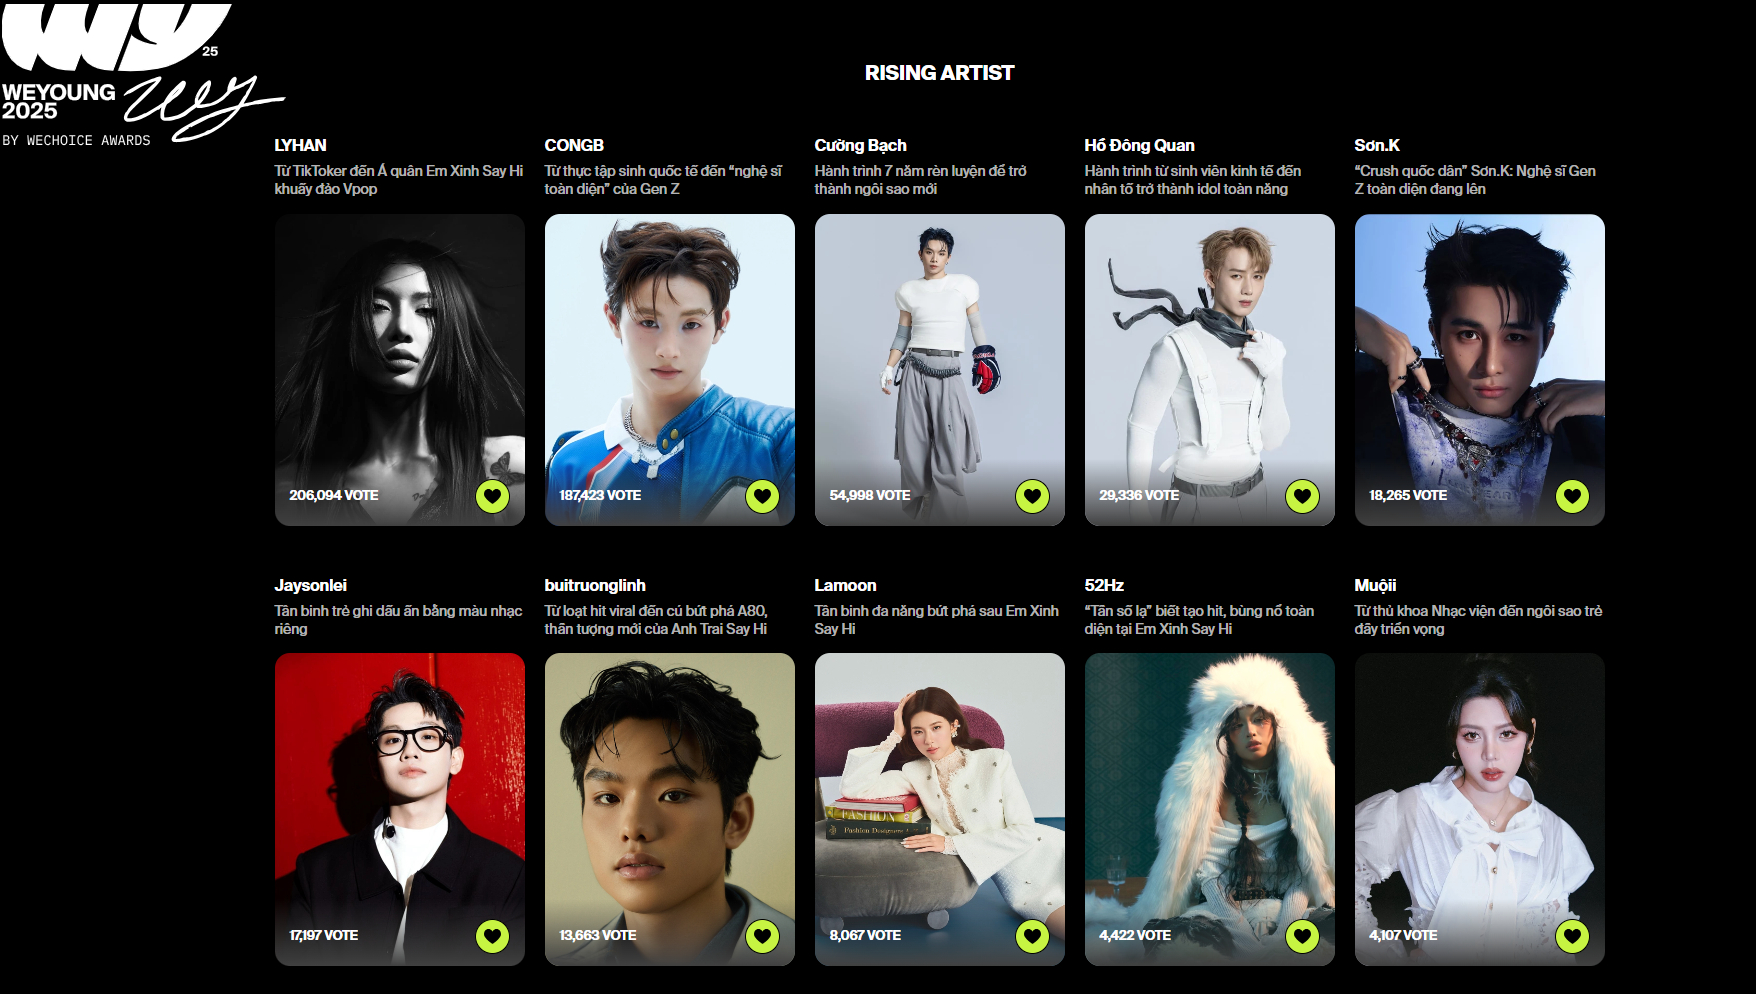
Task: Vote for Sơn.K using the heart icon
Action: (x=1572, y=496)
